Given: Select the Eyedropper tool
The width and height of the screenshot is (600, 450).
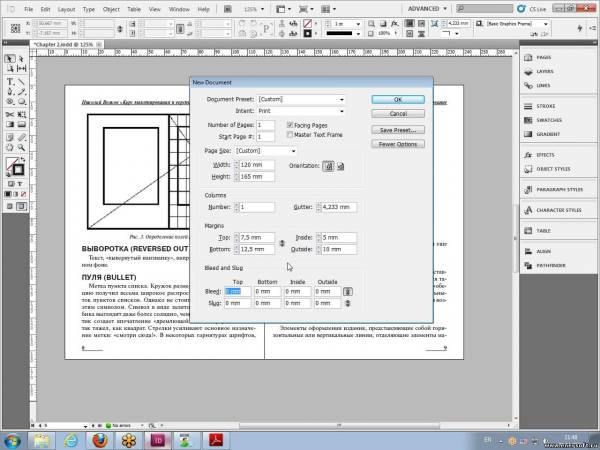Looking at the screenshot, I should (x=21, y=137).
